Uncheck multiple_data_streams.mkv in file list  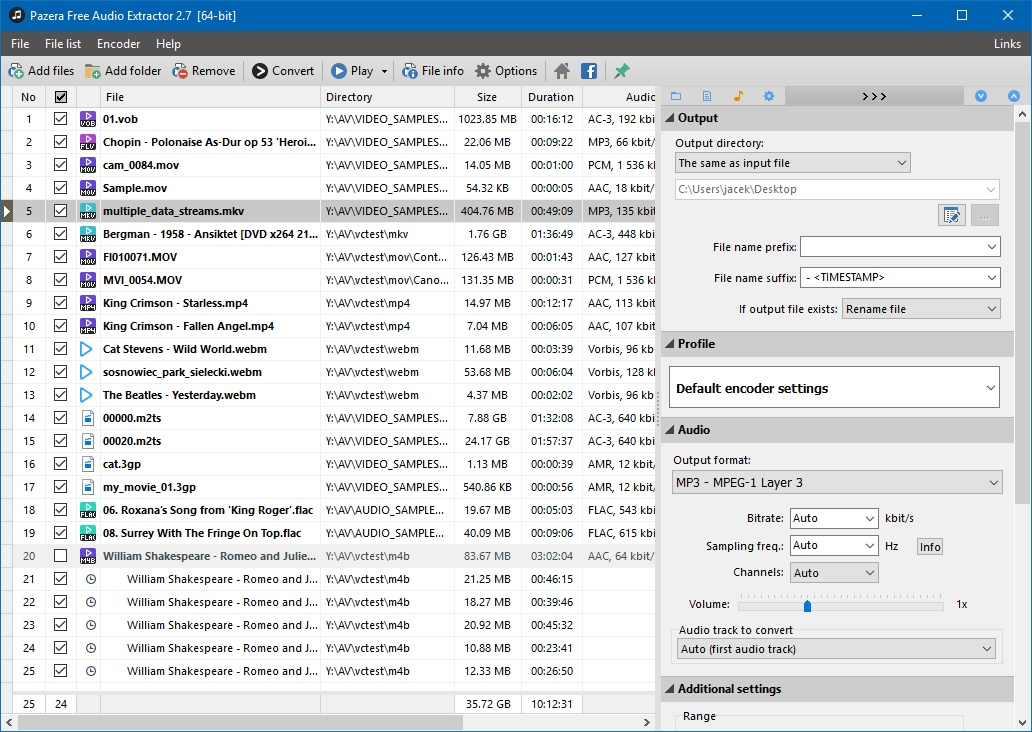(61, 211)
